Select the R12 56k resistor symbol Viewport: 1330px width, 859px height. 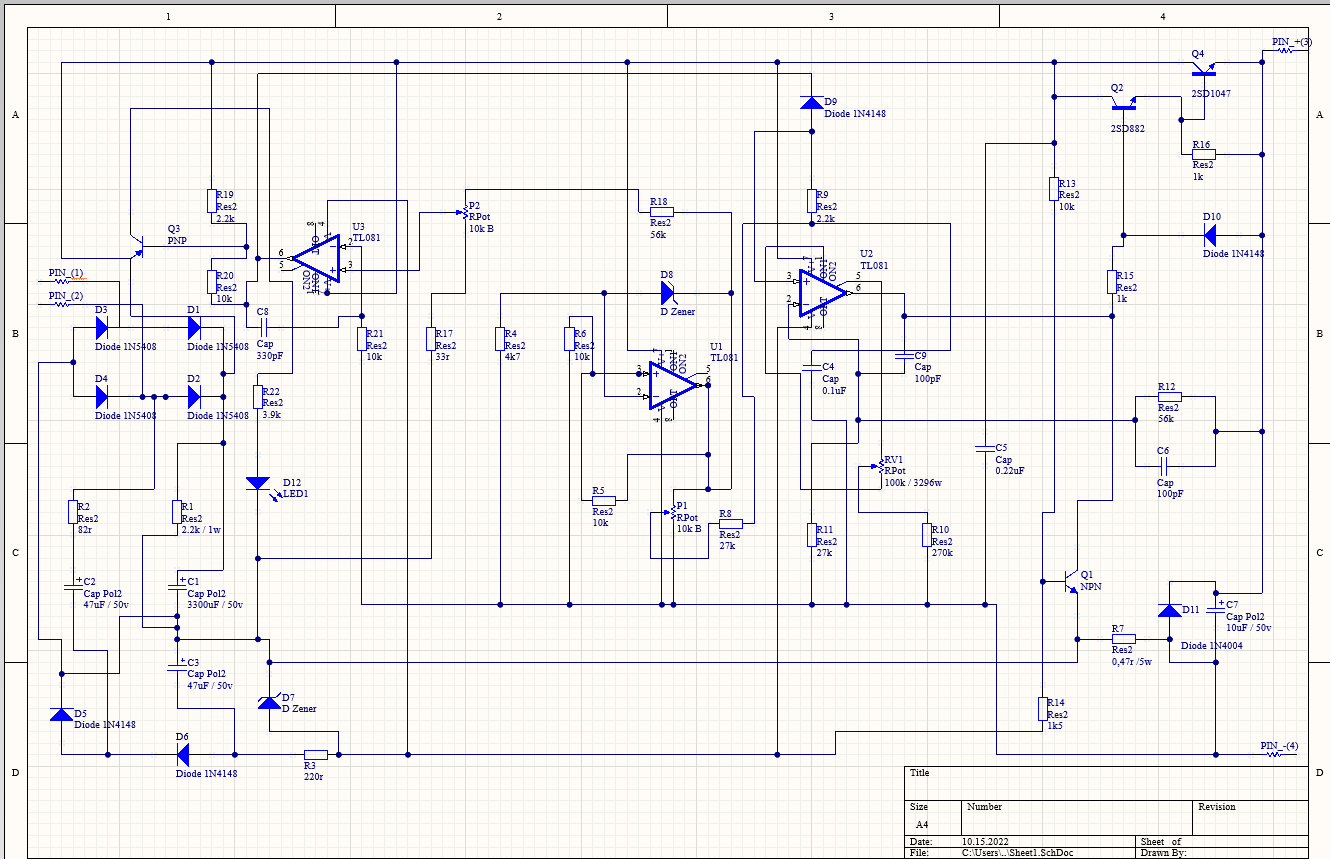click(1169, 397)
